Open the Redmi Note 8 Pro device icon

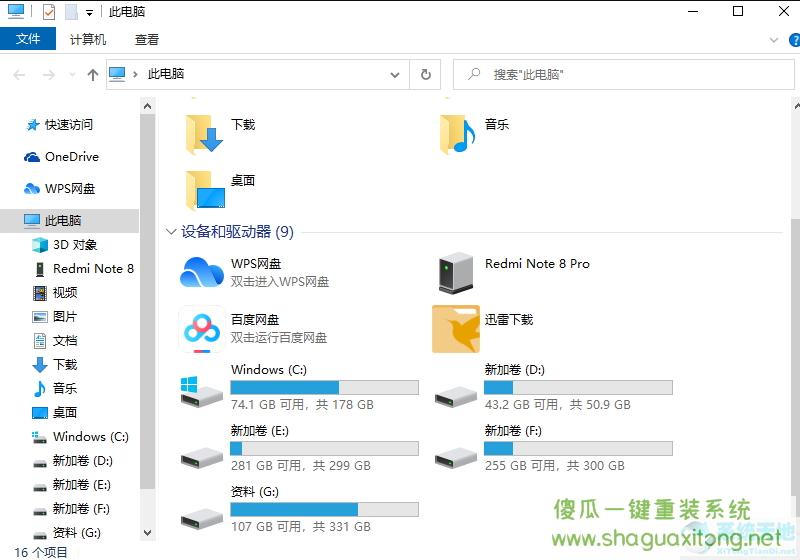pyautogui.click(x=456, y=273)
